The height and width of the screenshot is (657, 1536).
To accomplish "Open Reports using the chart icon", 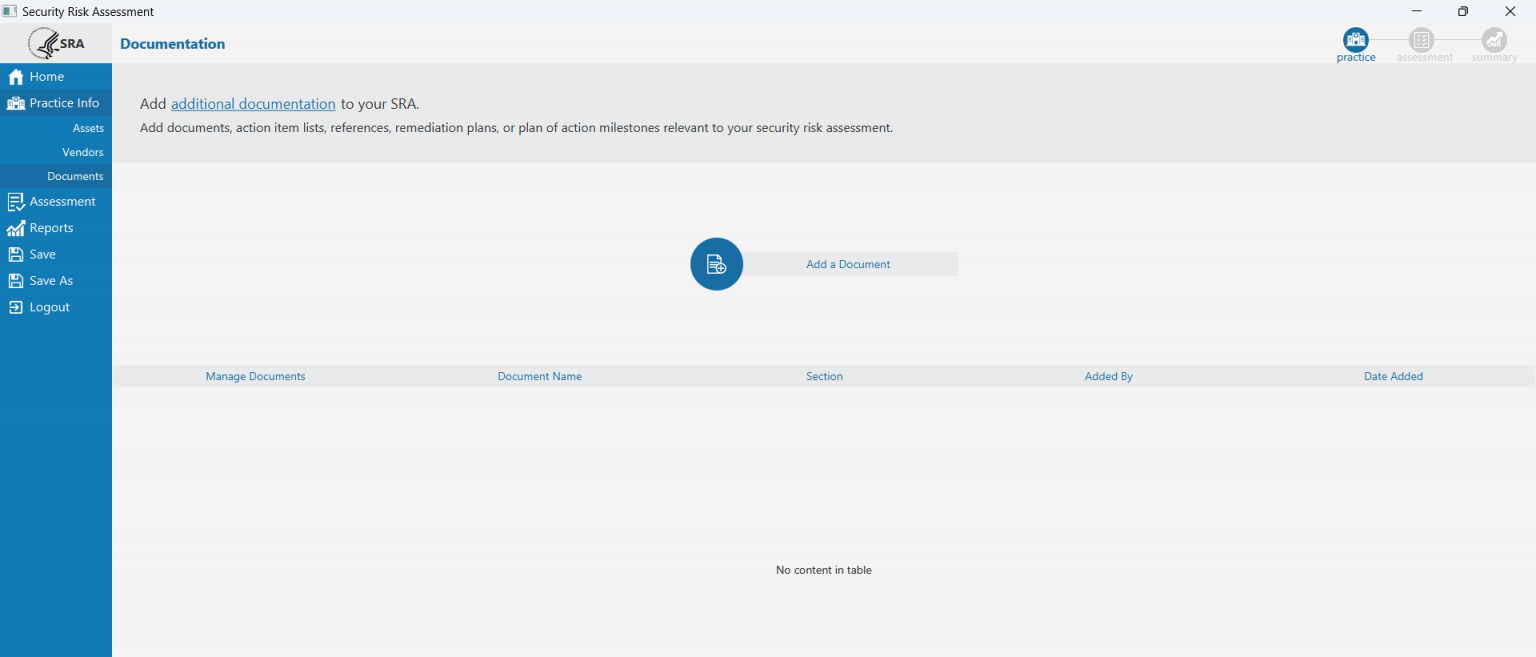I will (14, 227).
